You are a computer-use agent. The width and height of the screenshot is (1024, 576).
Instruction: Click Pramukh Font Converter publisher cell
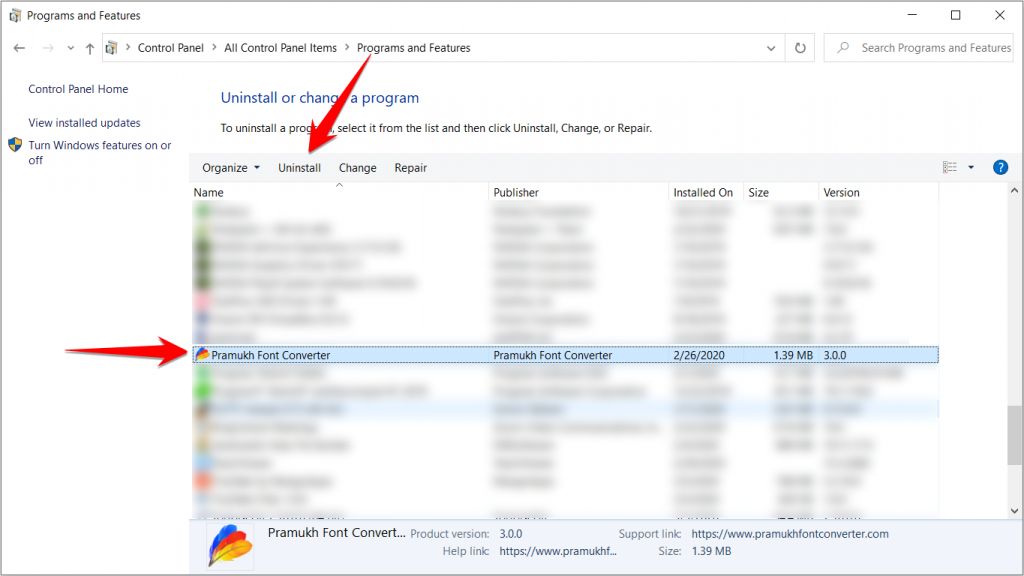click(552, 355)
